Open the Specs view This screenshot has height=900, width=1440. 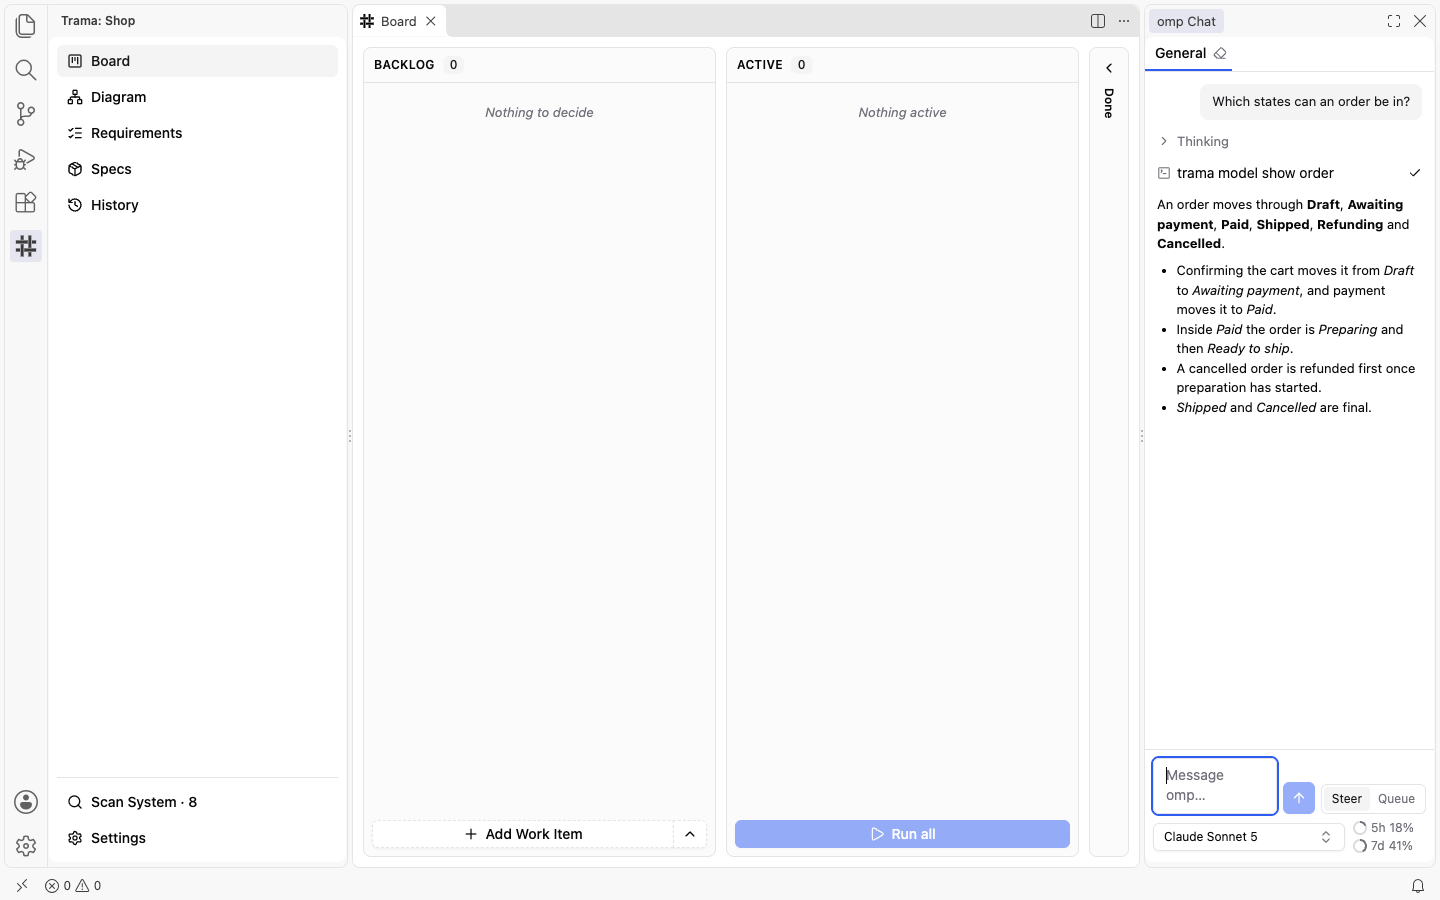(x=197, y=169)
